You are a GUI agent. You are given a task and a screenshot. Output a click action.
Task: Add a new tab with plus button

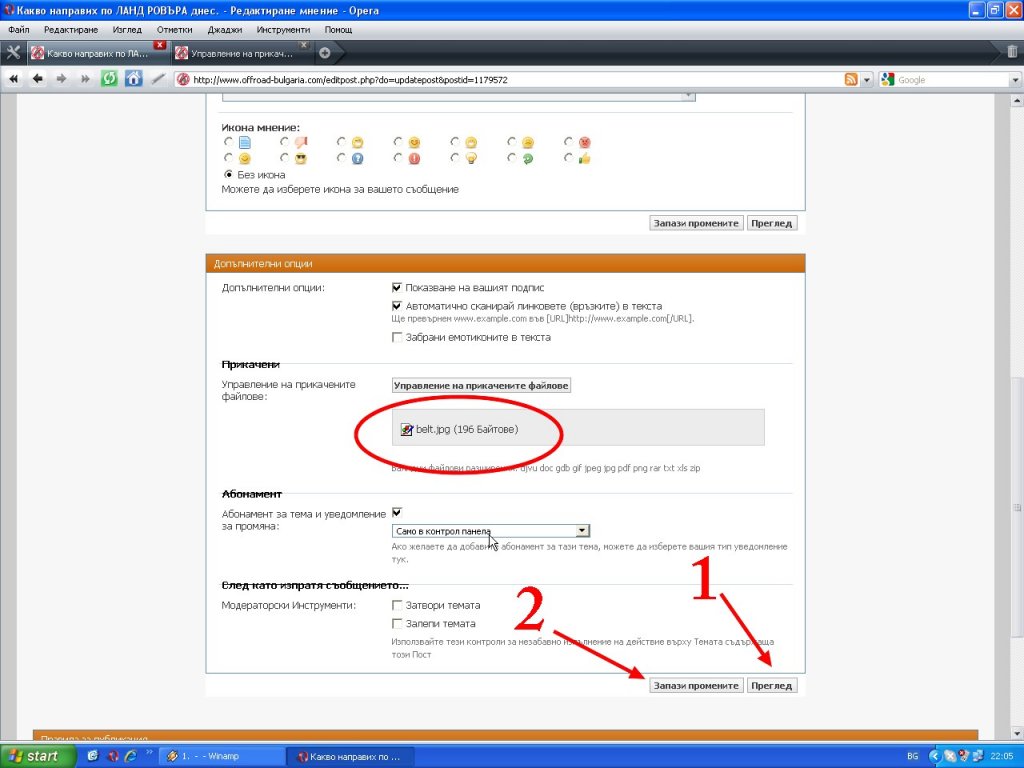(x=325, y=53)
